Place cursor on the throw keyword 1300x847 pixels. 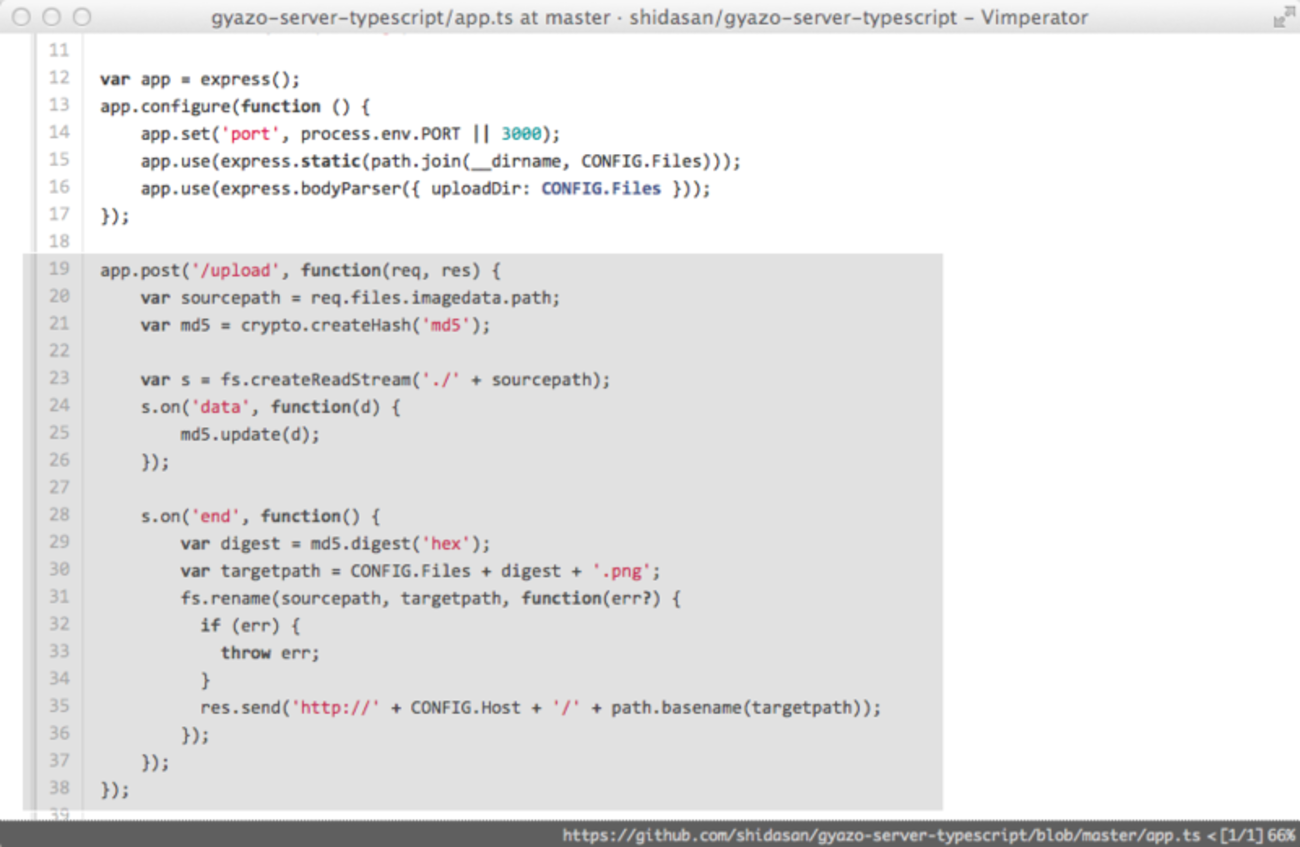(x=246, y=652)
